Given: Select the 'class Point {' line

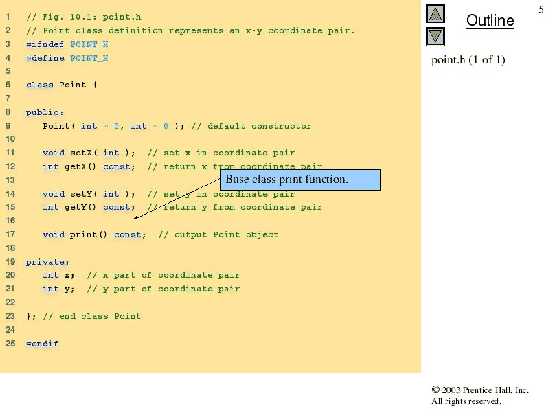Looking at the screenshot, I should (62, 85).
